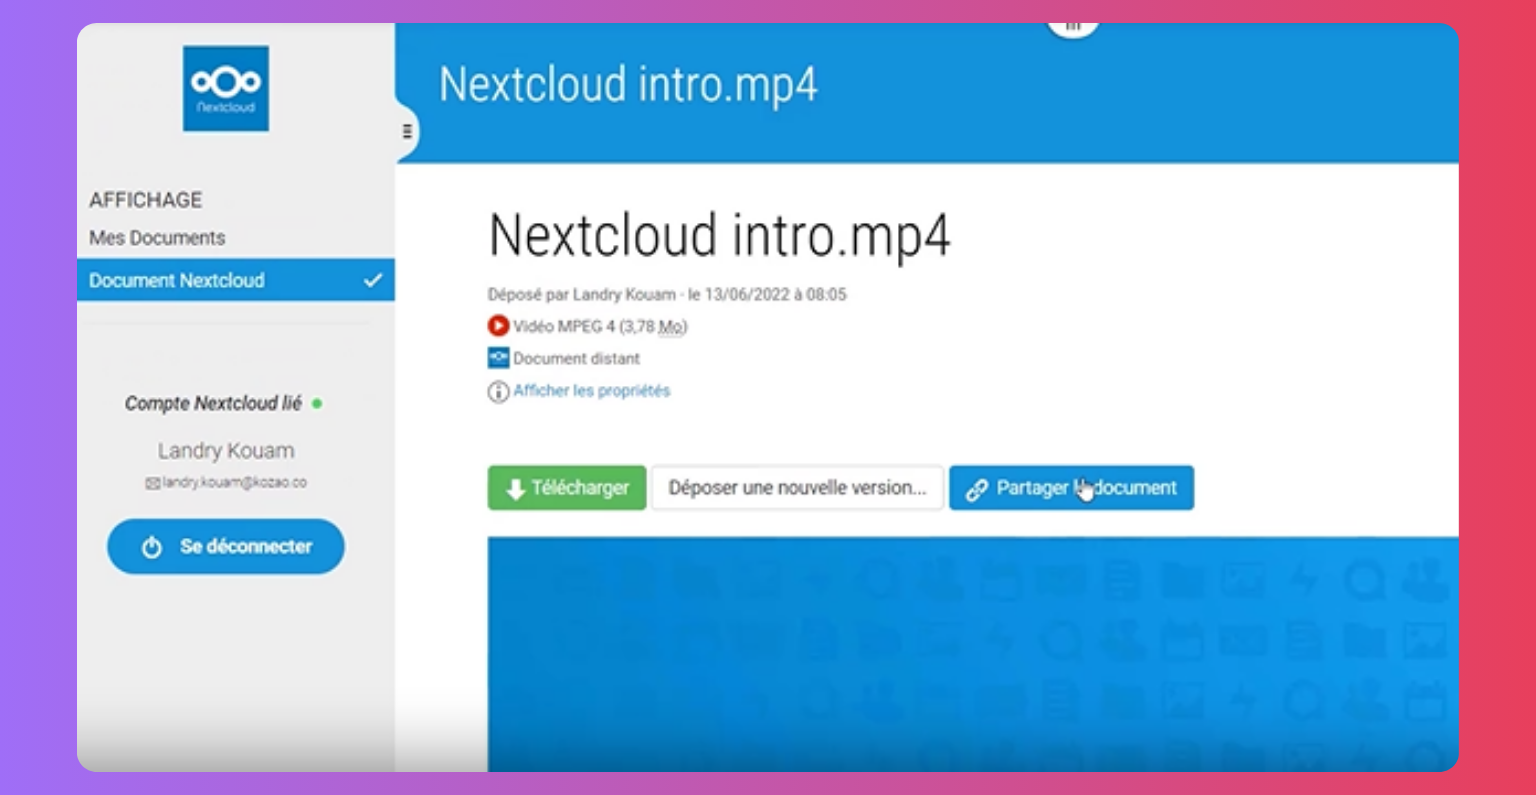This screenshot has height=795, width=1536.
Task: Click the Nextcloud intro.mp4 page heading
Action: pos(719,236)
